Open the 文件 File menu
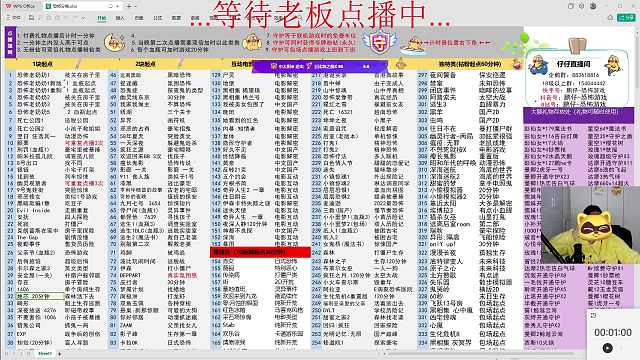The image size is (640, 360). 14,18
